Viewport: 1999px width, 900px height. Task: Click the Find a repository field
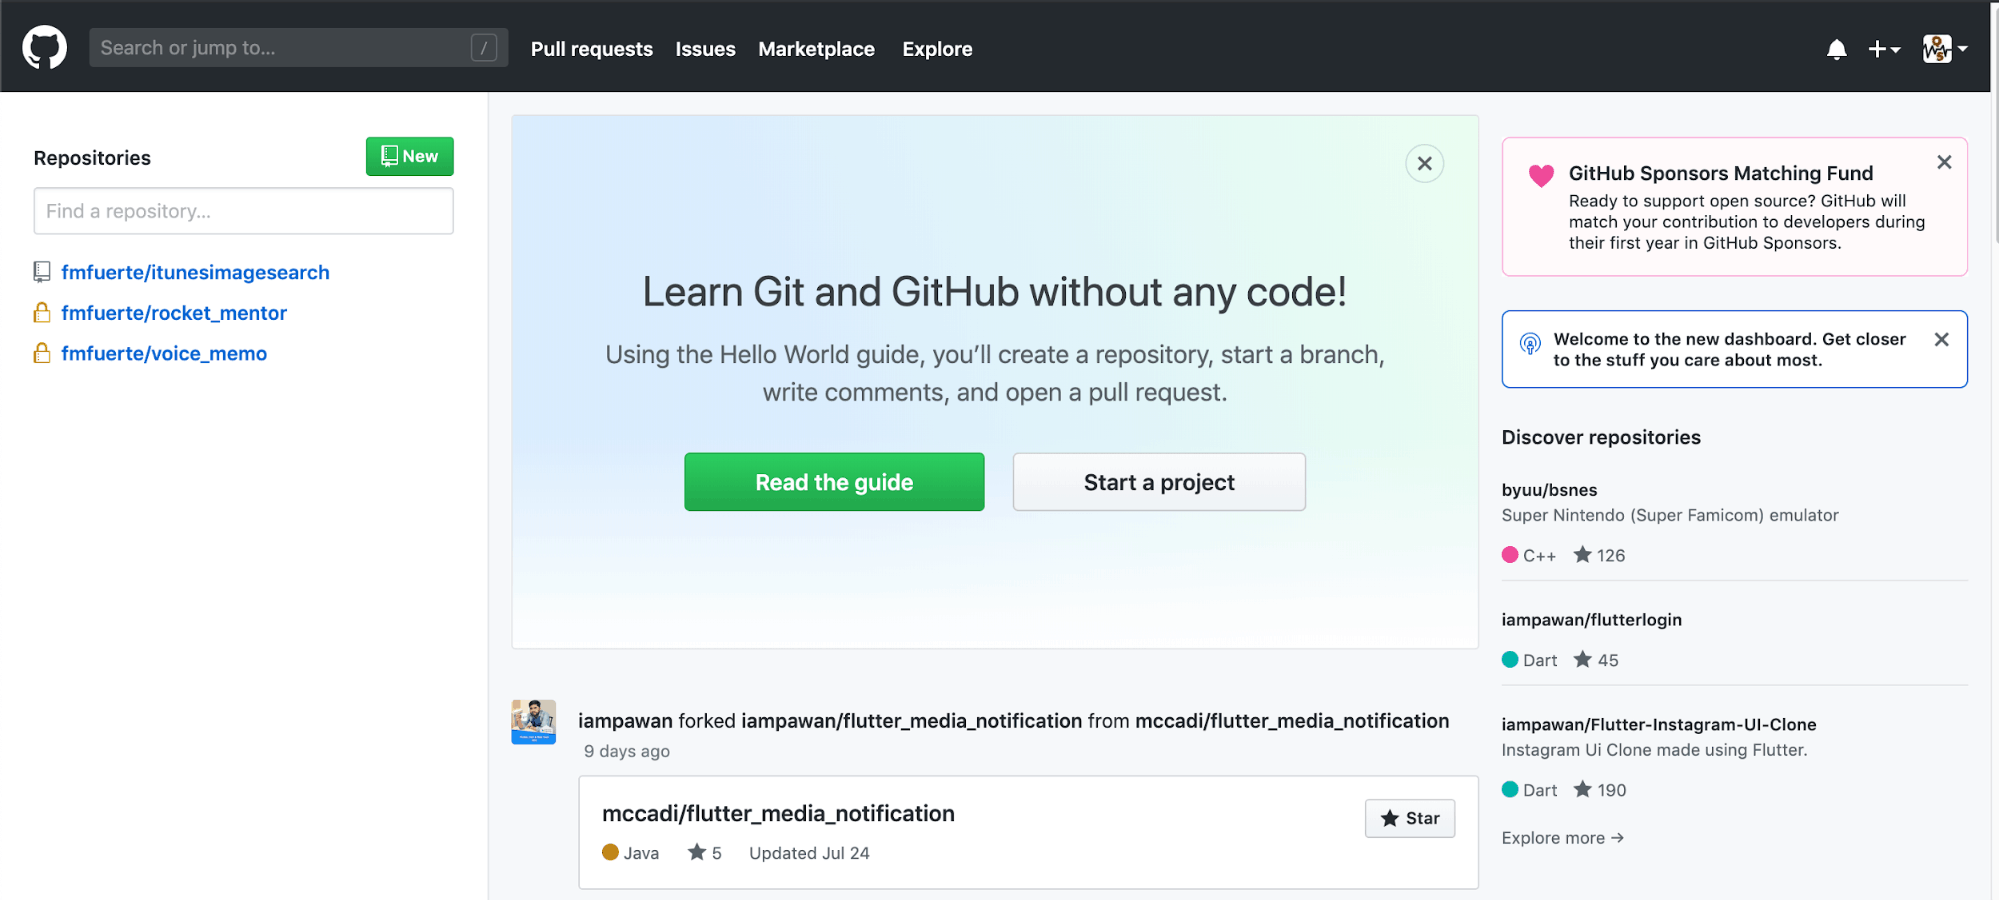243,211
